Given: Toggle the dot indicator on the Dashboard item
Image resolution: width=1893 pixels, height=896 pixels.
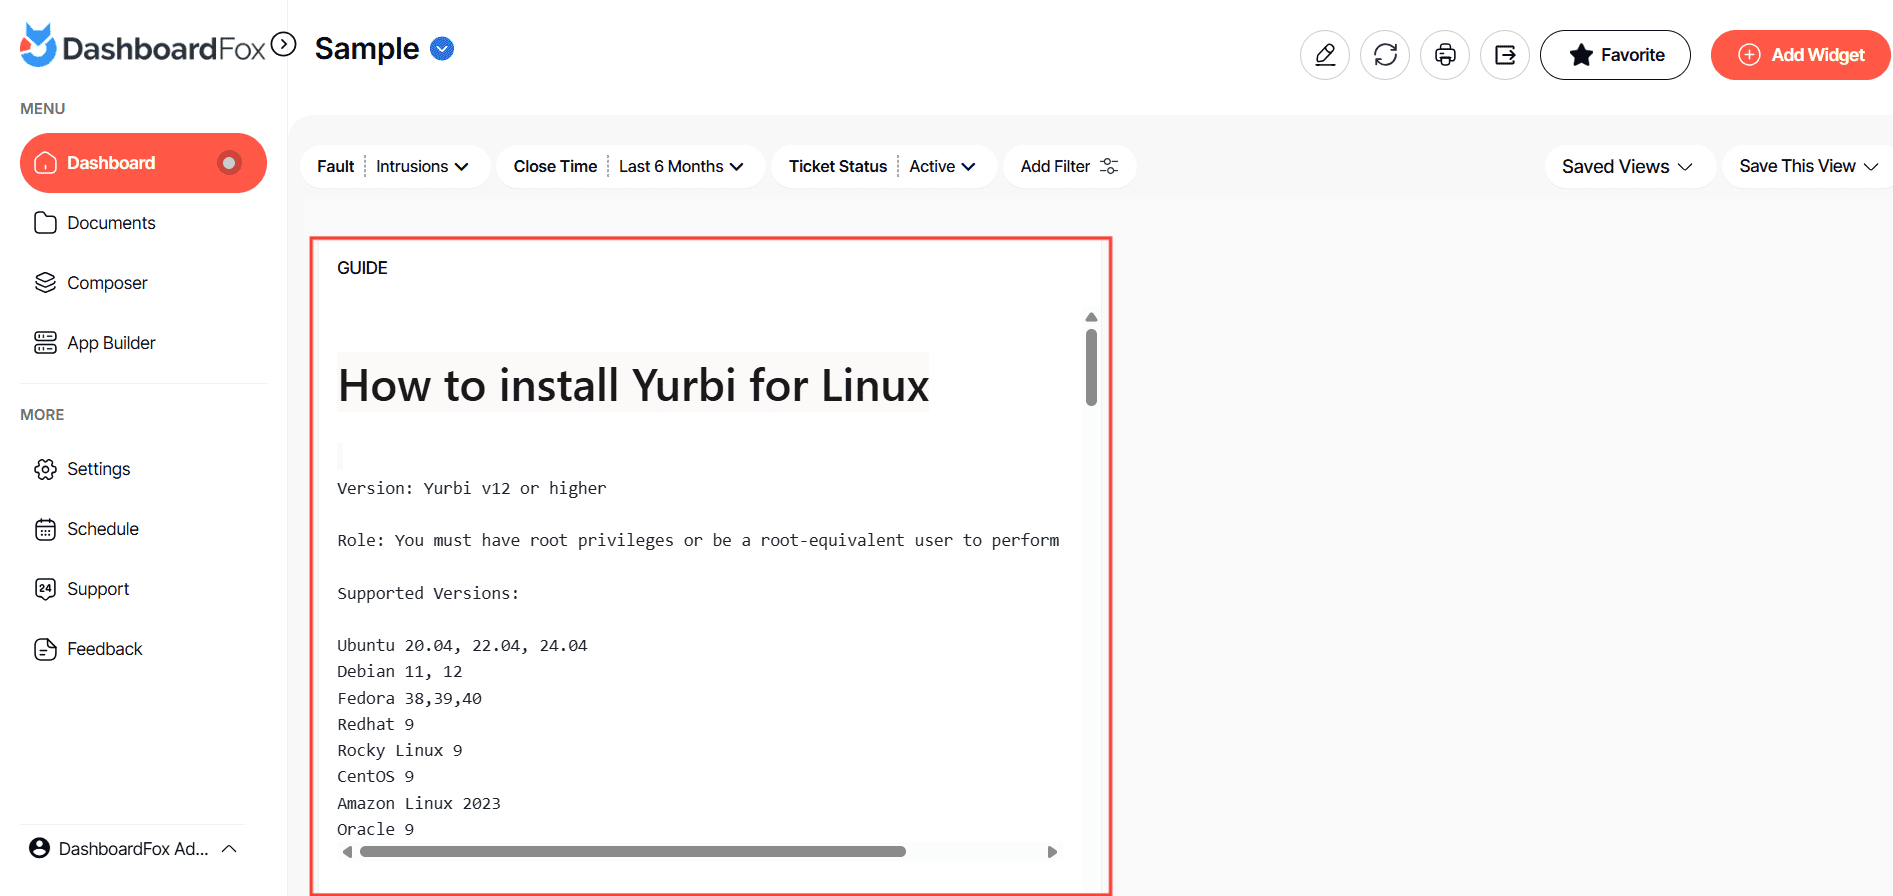Looking at the screenshot, I should (x=229, y=163).
